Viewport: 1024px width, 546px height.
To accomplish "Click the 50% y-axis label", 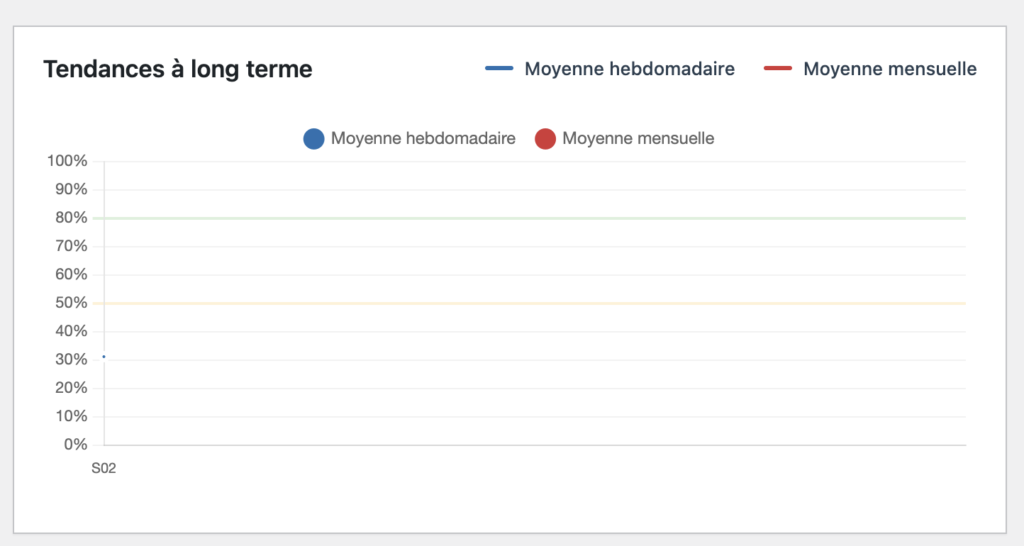I will (71, 303).
